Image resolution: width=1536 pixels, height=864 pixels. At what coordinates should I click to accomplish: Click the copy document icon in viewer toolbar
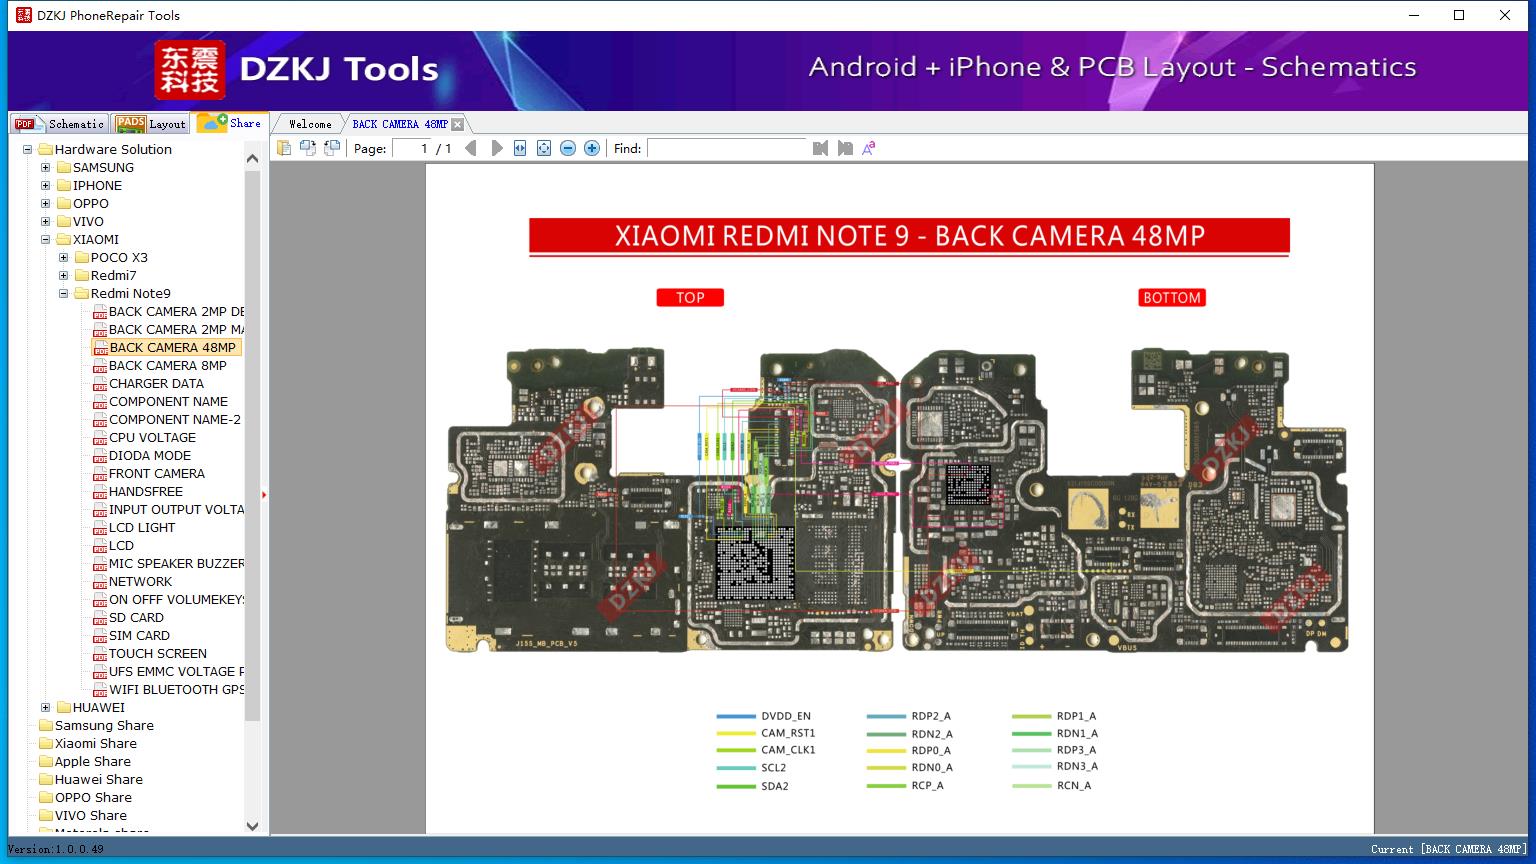click(284, 148)
